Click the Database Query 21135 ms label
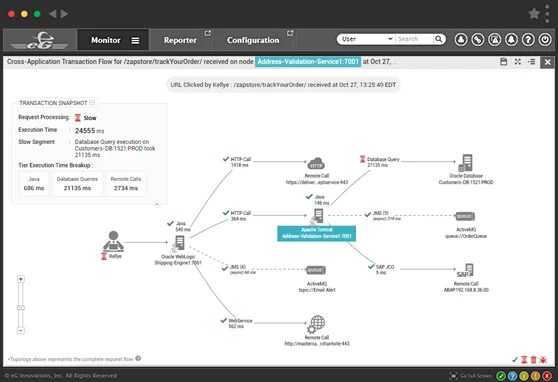Screen dimensions: 558x382 pos(383,162)
